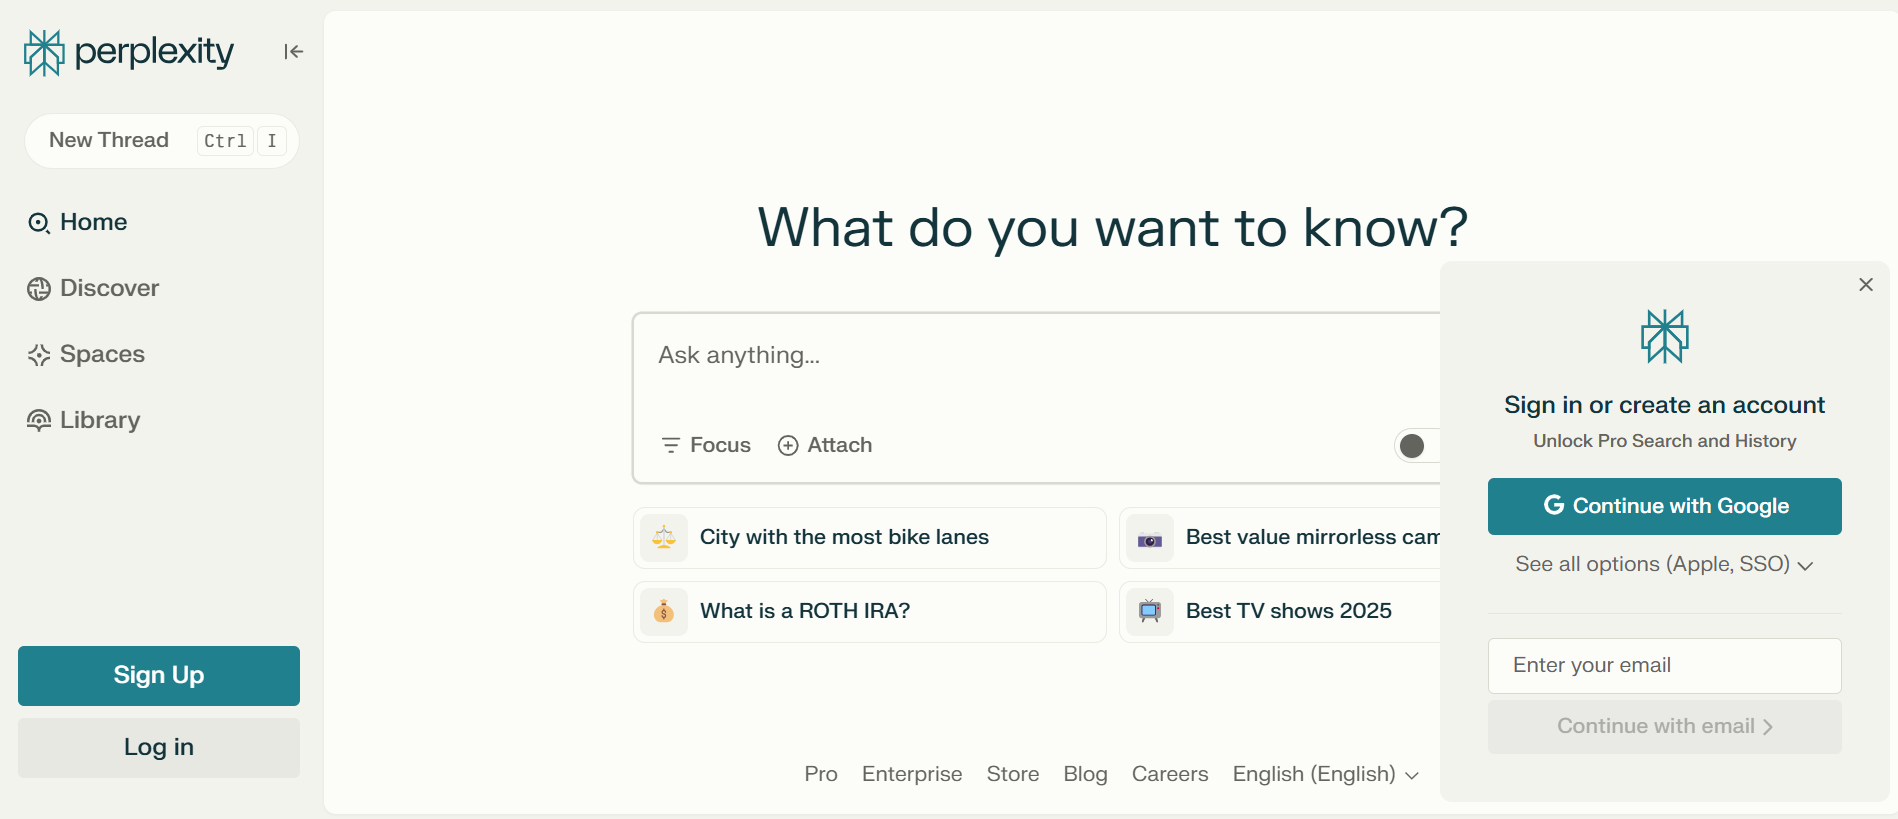Image resolution: width=1898 pixels, height=819 pixels.
Task: Close the sign-in popup
Action: (x=1866, y=285)
